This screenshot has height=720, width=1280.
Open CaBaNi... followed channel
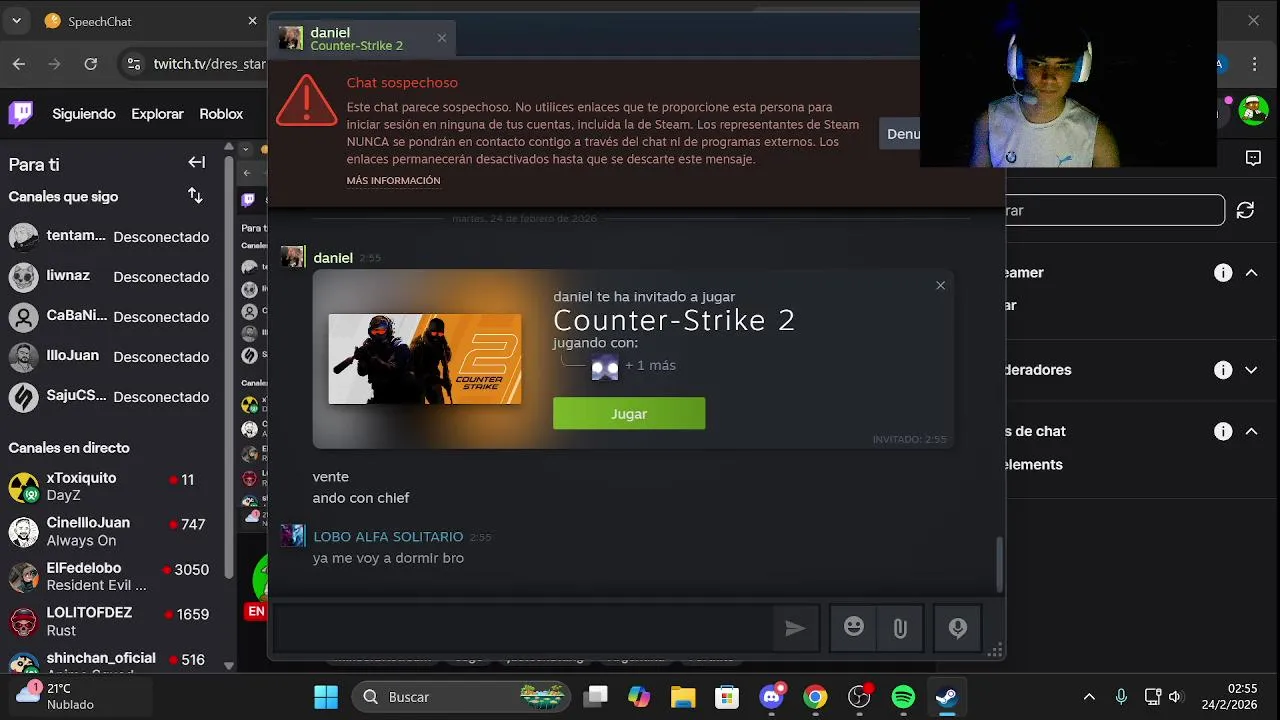point(110,316)
